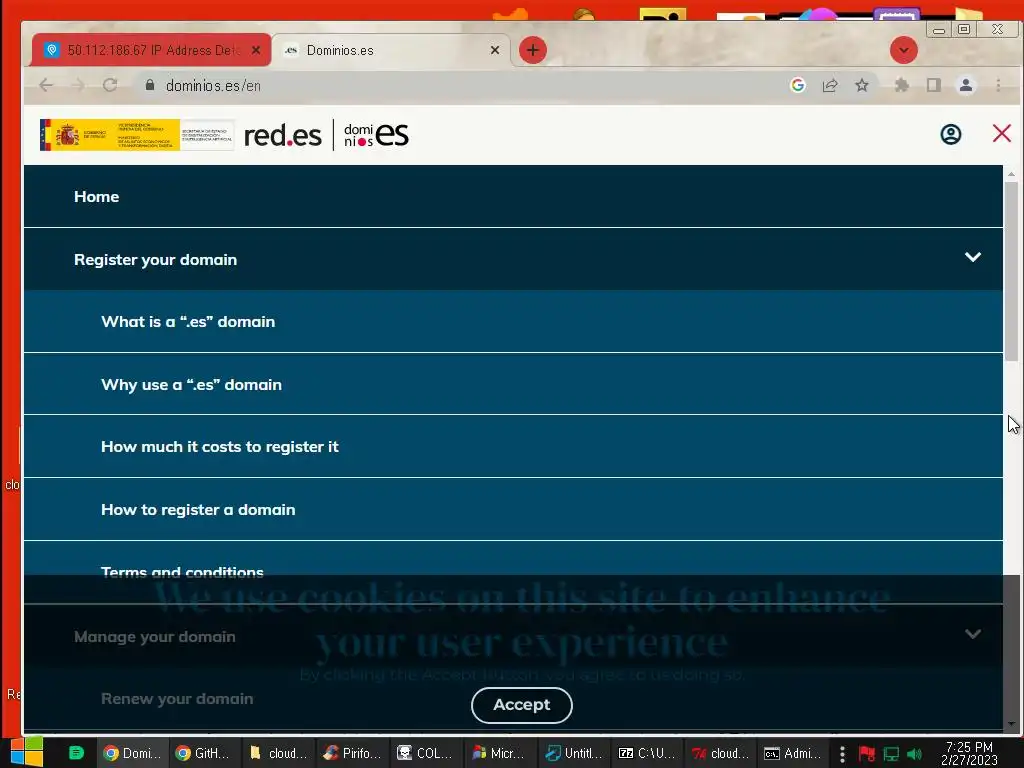
Task: Open the Pirifo... taskbar item
Action: tap(353, 753)
